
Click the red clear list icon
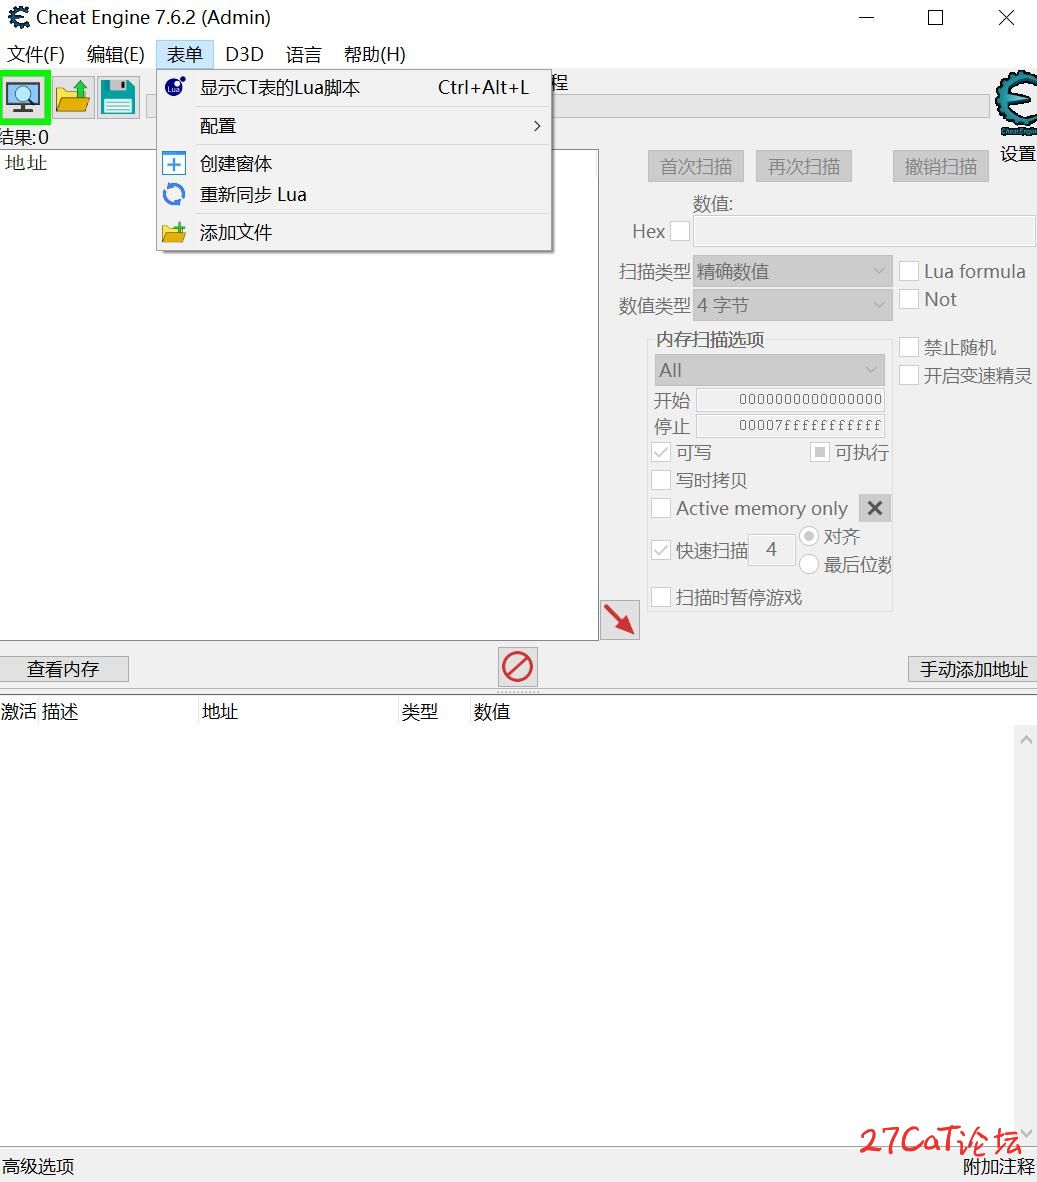(518, 666)
